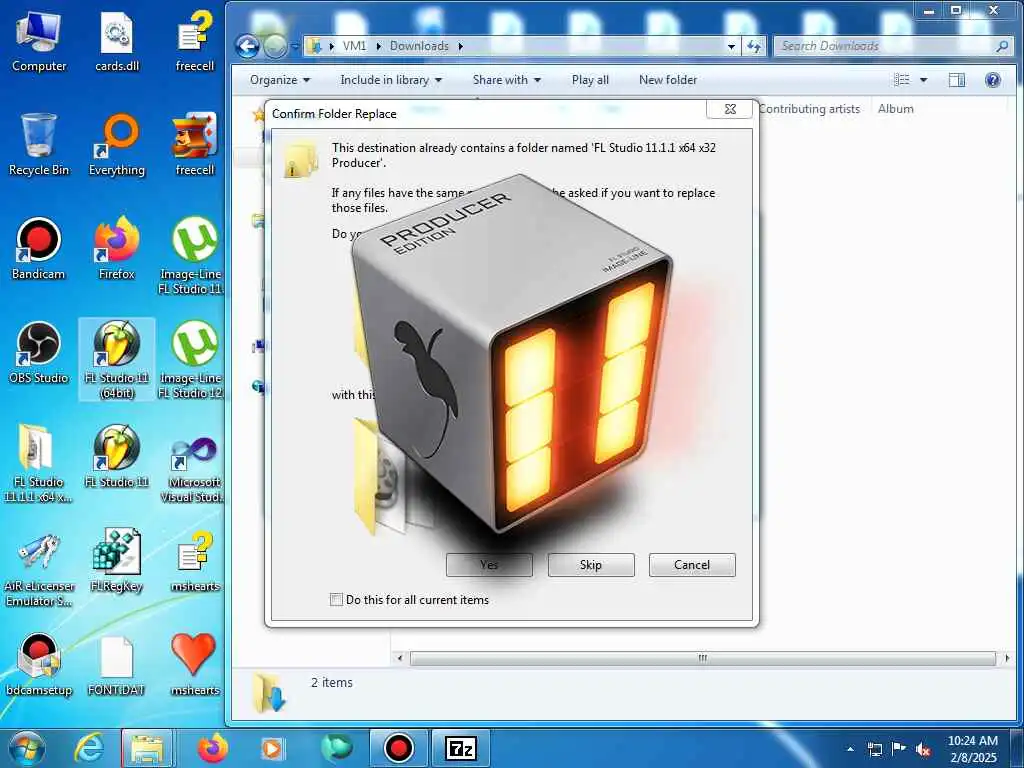The height and width of the screenshot is (768, 1024).
Task: Select the Firefox desktop shortcut
Action: click(x=117, y=249)
